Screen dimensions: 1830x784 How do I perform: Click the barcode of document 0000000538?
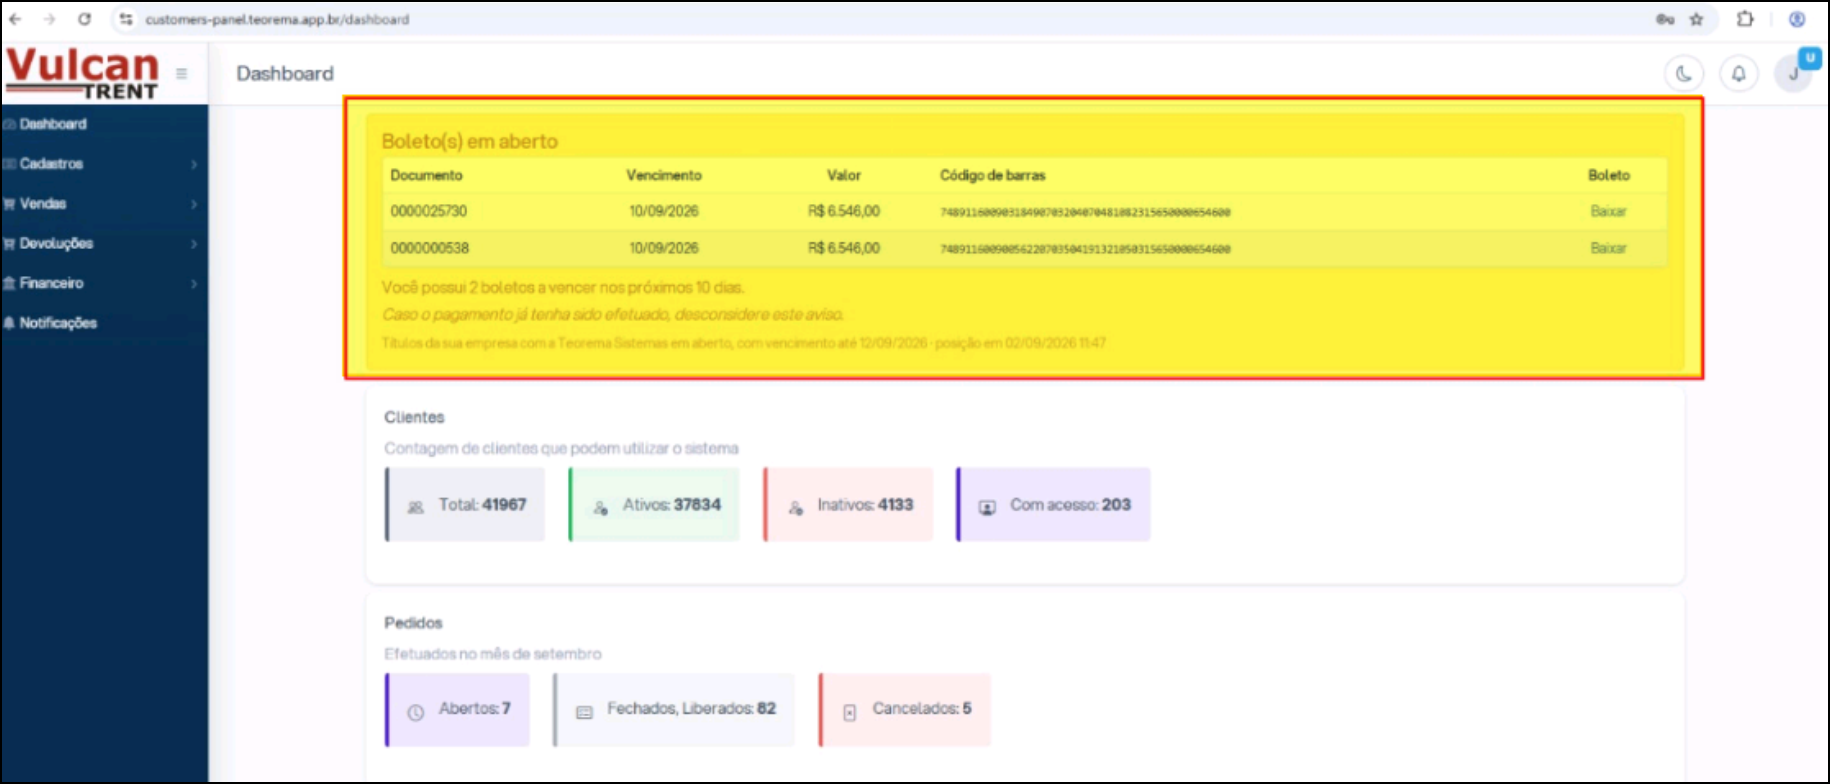1085,249
